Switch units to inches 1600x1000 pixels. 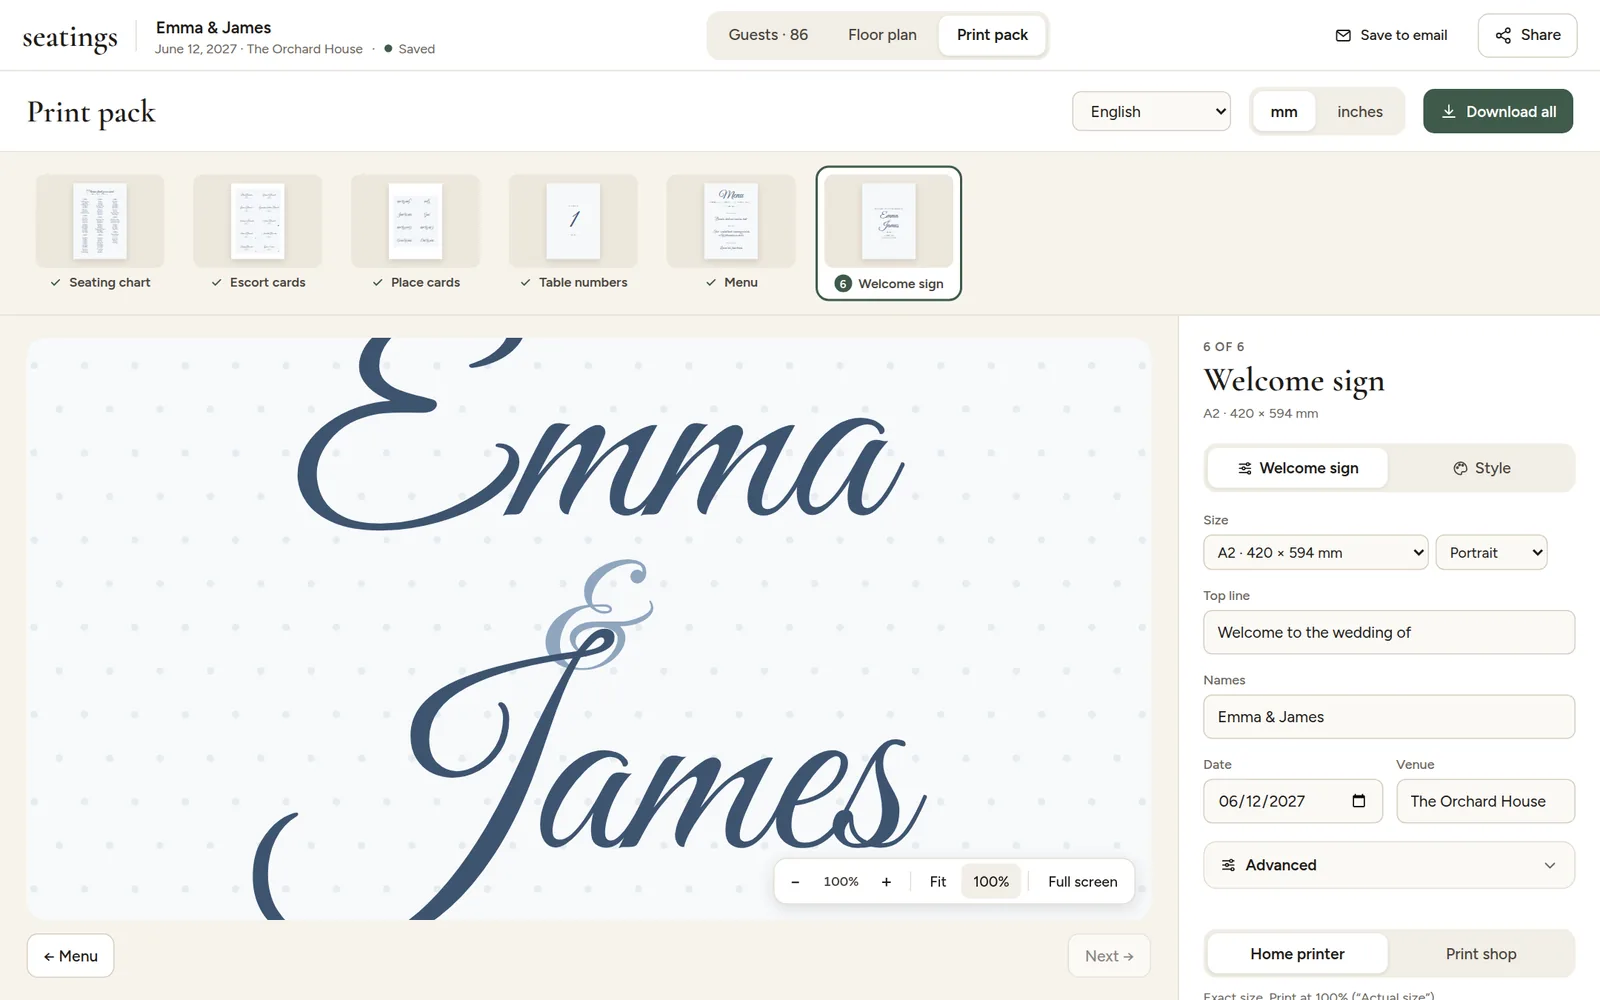click(x=1360, y=112)
